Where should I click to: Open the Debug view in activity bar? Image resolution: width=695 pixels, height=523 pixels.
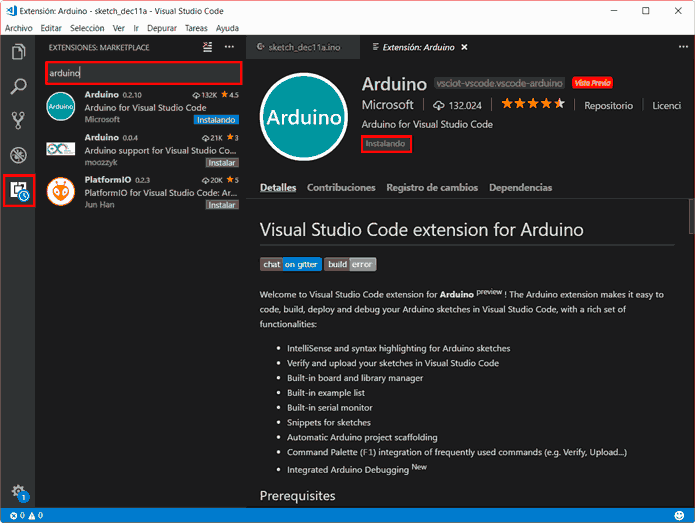[x=18, y=155]
